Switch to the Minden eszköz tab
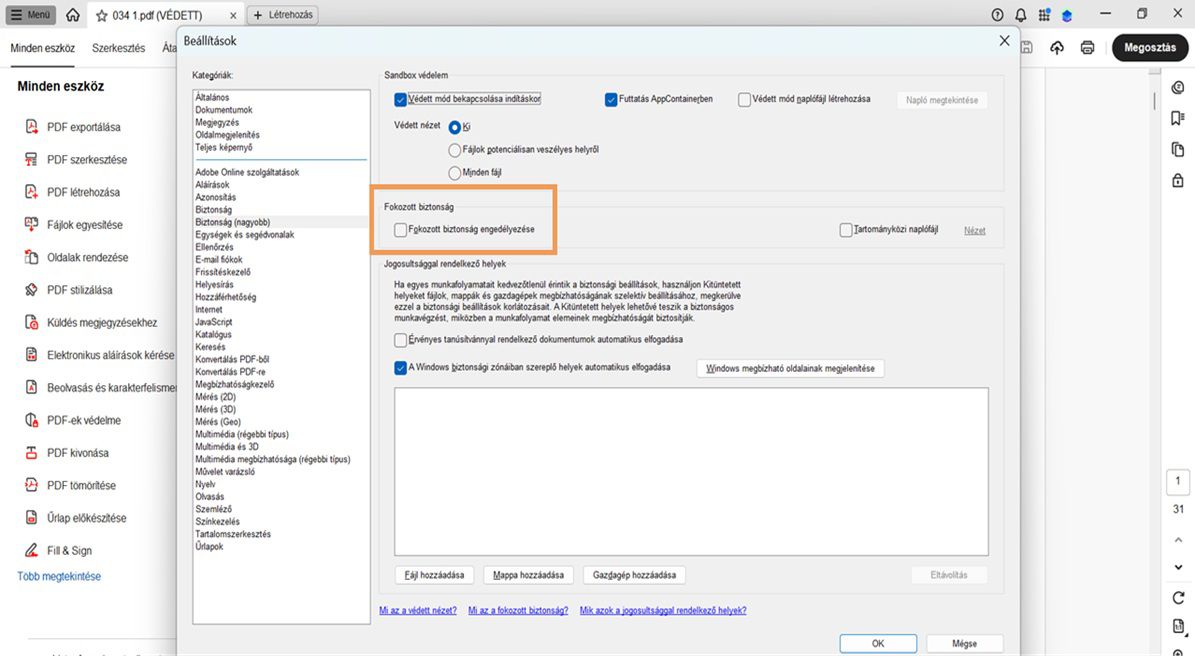Image resolution: width=1195 pixels, height=661 pixels. [43, 48]
